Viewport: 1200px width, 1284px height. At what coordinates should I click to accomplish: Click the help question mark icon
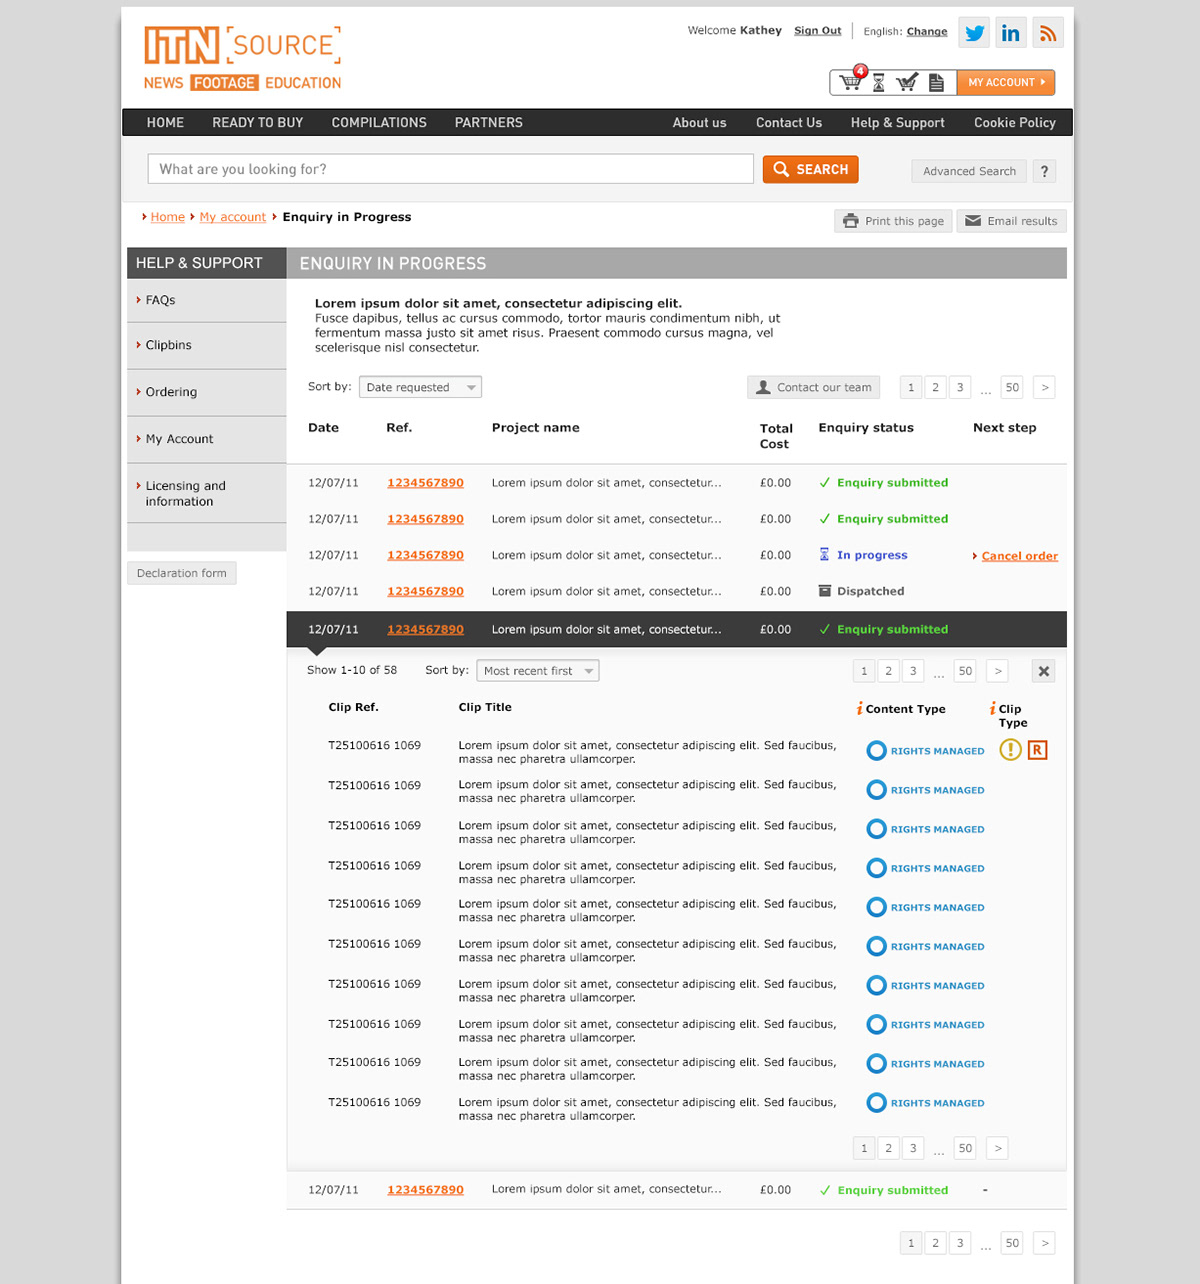point(1044,170)
